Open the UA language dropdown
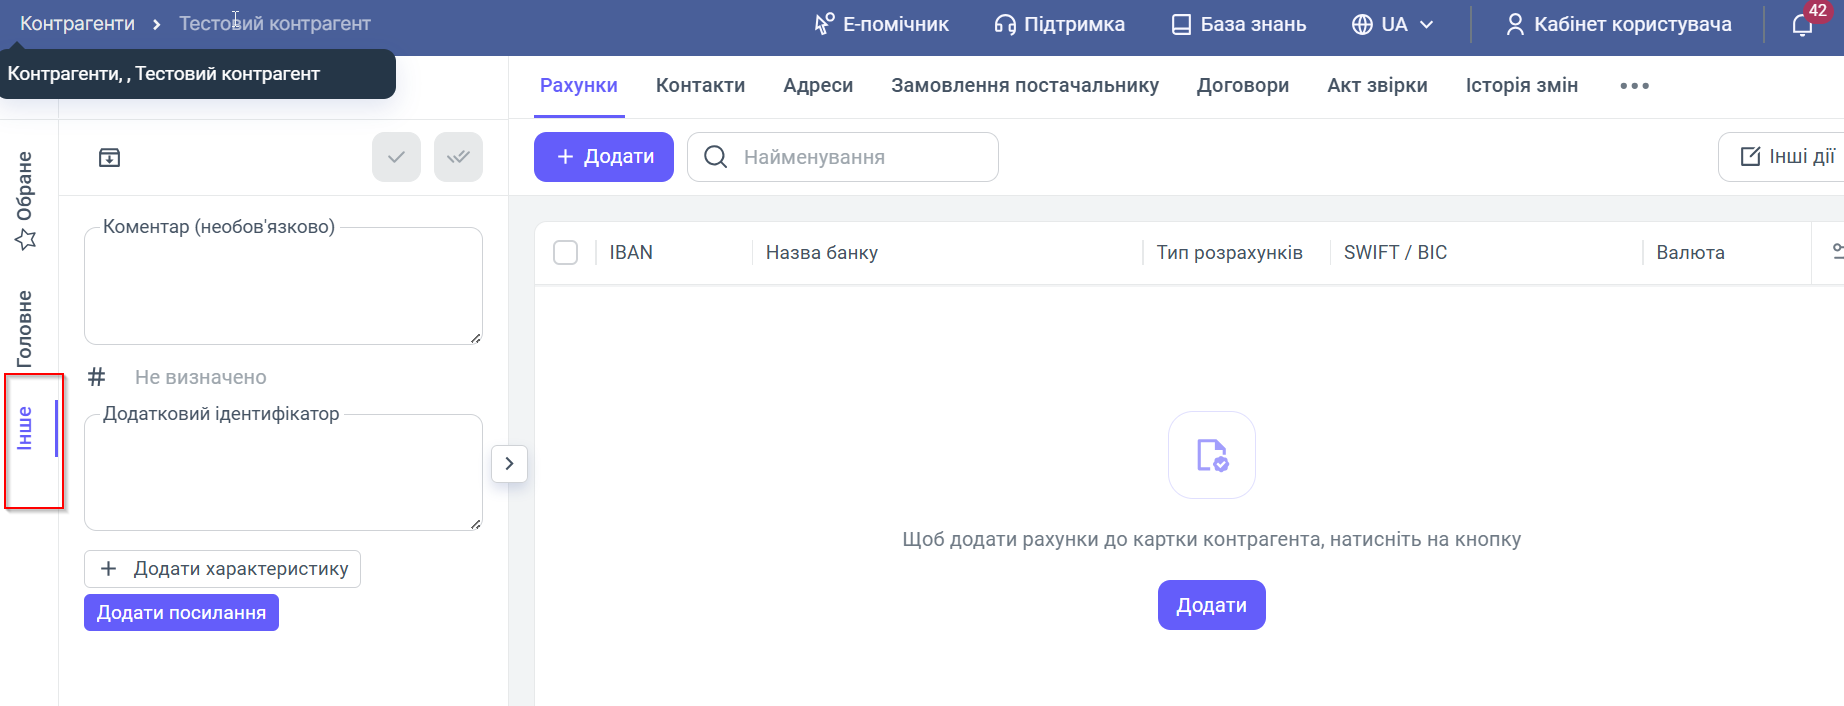This screenshot has width=1844, height=706. coord(1393,25)
